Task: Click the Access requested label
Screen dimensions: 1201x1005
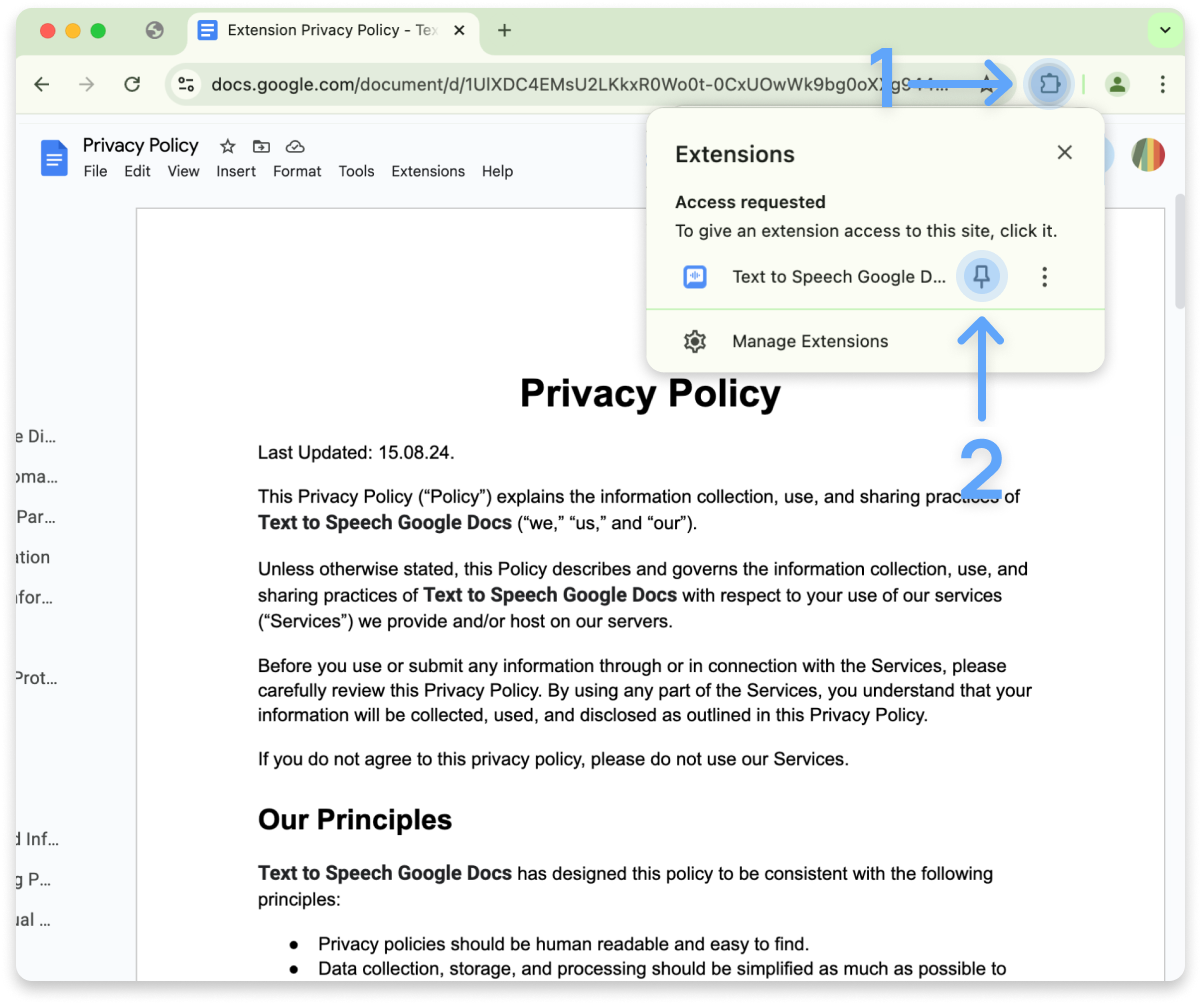Action: 750,202
